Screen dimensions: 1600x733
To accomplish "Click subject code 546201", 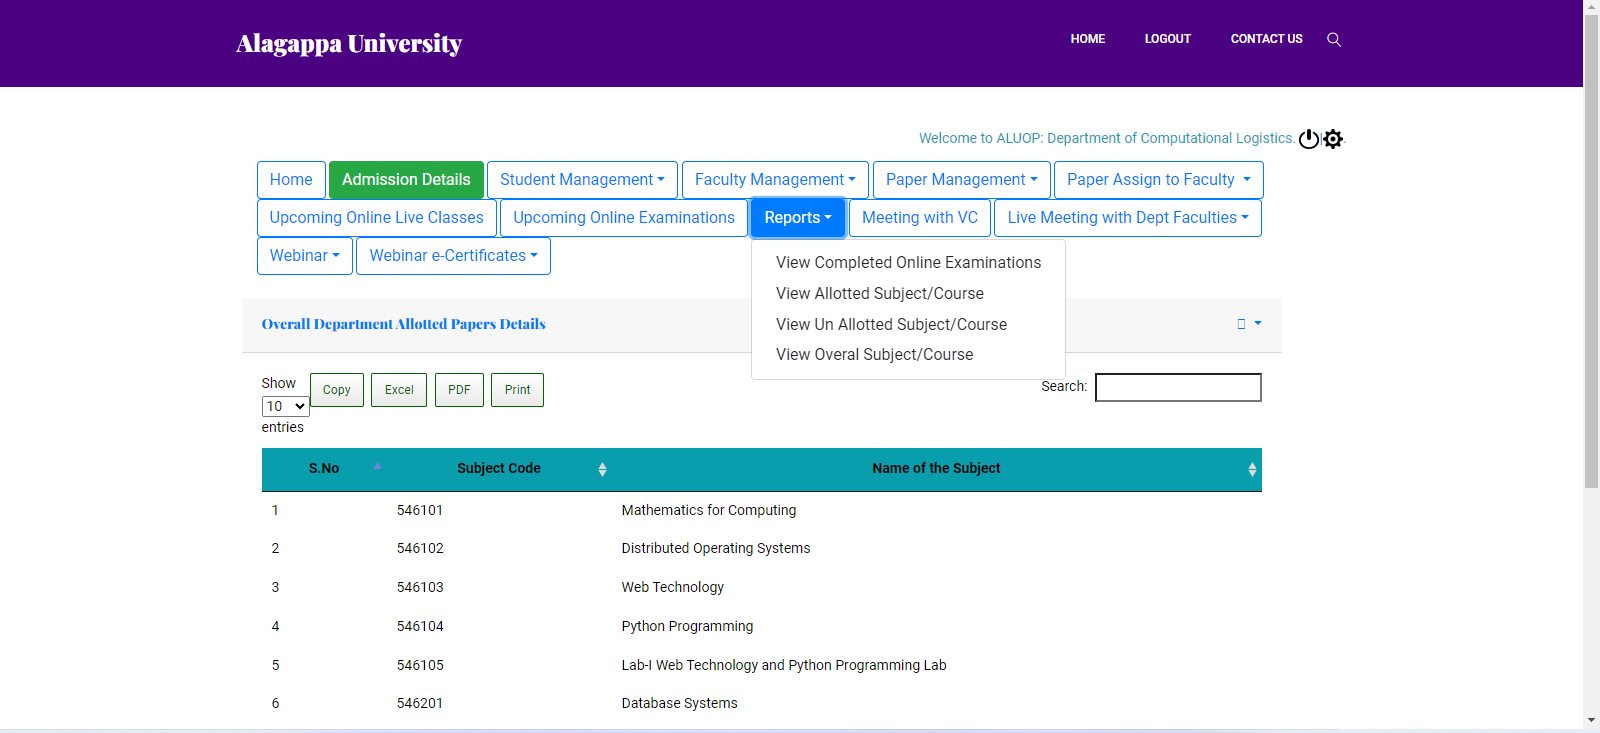I will tap(420, 703).
